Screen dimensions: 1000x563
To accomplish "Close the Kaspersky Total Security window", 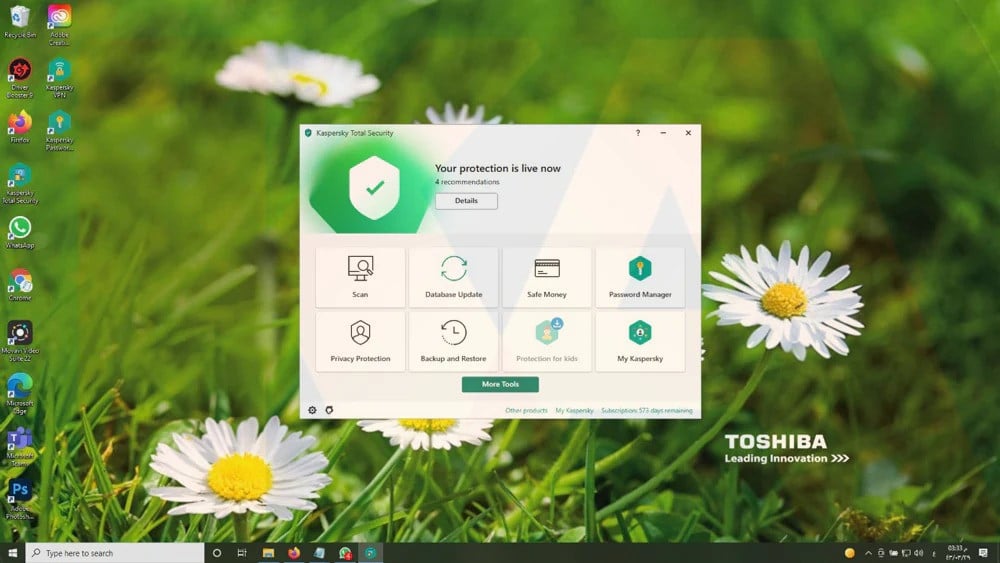I will click(x=688, y=133).
